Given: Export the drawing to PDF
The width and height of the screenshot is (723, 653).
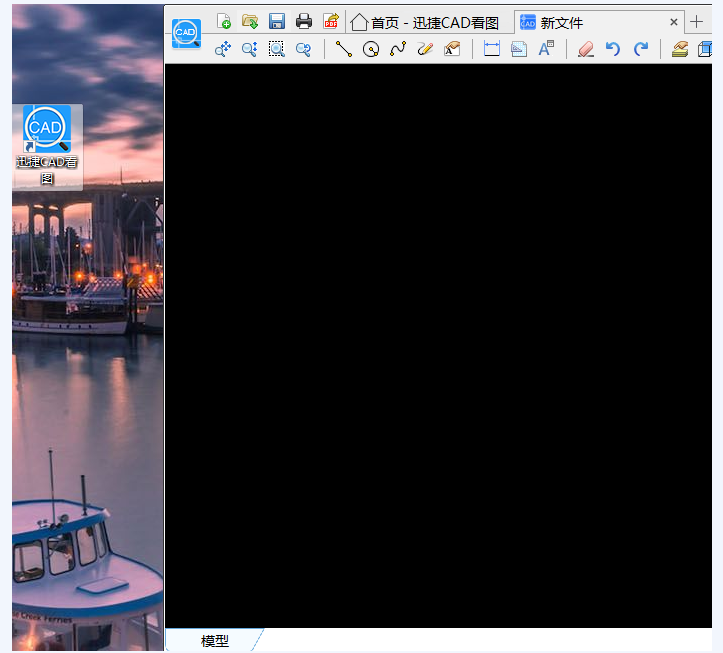Looking at the screenshot, I should 331,22.
